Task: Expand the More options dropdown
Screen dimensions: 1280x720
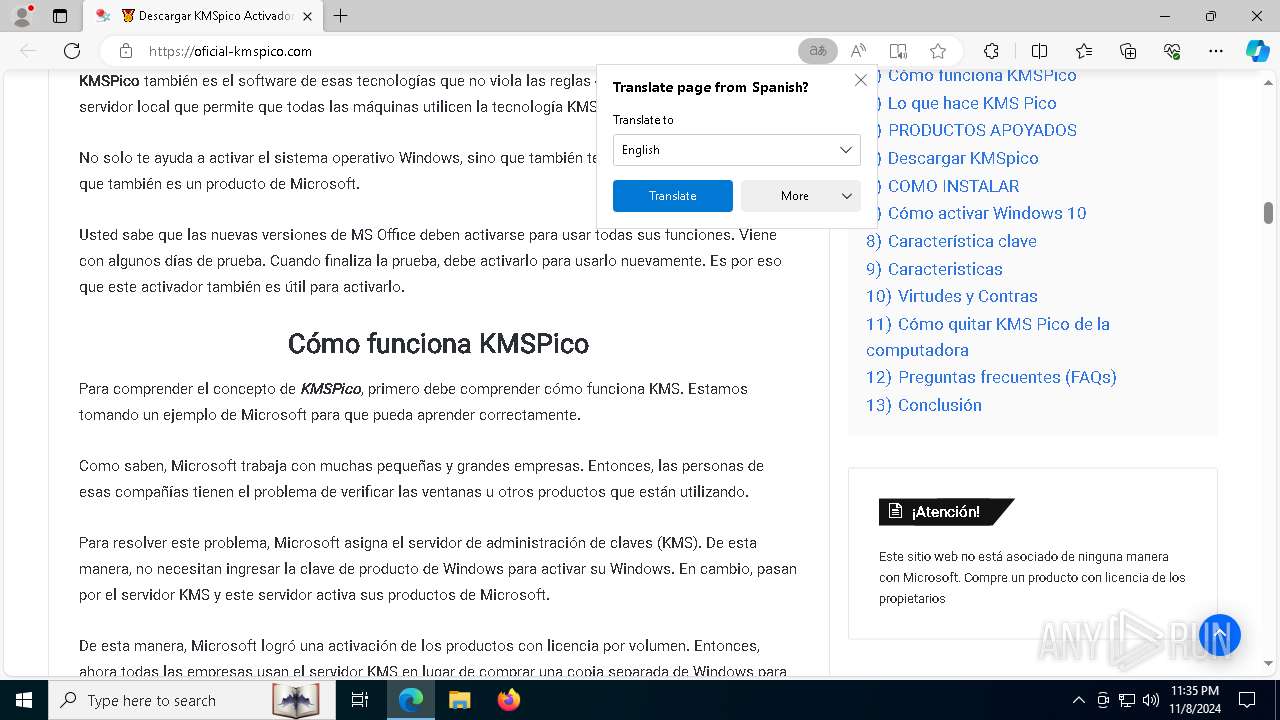Action: 801,196
